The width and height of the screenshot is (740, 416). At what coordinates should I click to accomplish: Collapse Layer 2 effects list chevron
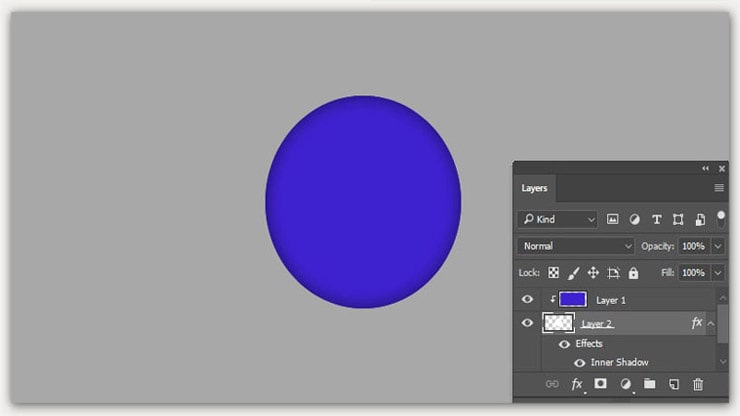point(711,323)
